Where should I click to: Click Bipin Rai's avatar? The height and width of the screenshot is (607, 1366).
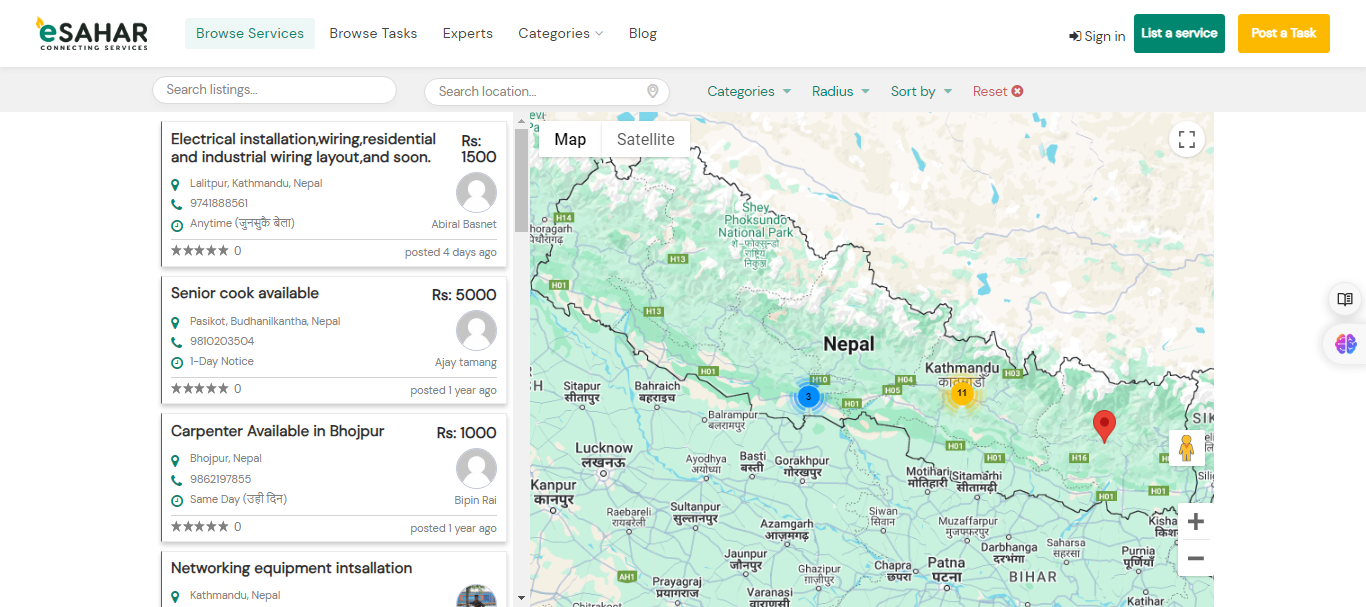point(476,469)
